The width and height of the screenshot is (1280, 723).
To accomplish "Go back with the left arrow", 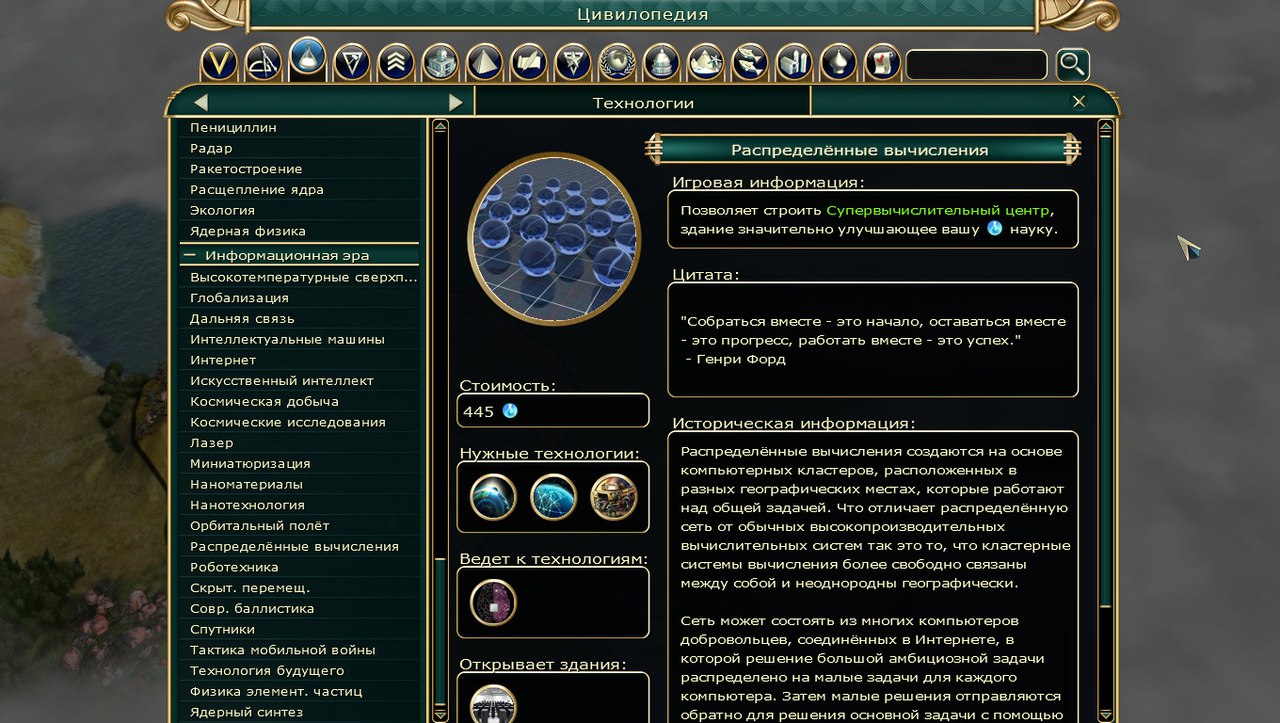I will tap(201, 102).
